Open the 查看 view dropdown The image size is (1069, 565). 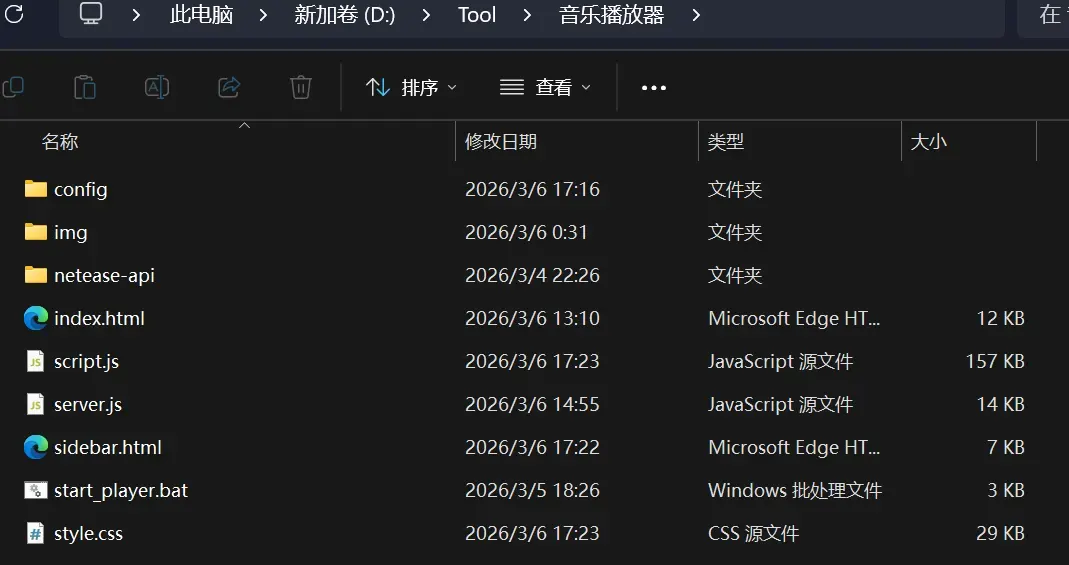click(x=545, y=87)
